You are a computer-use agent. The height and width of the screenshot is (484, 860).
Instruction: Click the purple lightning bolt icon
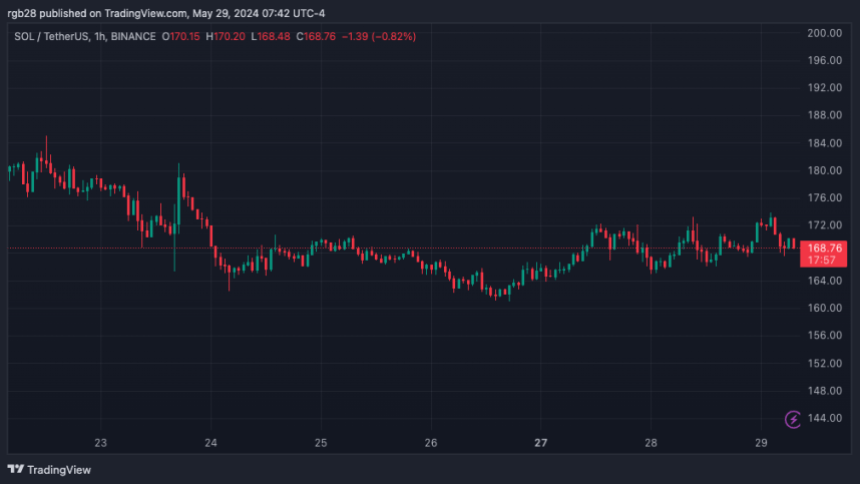click(x=793, y=419)
